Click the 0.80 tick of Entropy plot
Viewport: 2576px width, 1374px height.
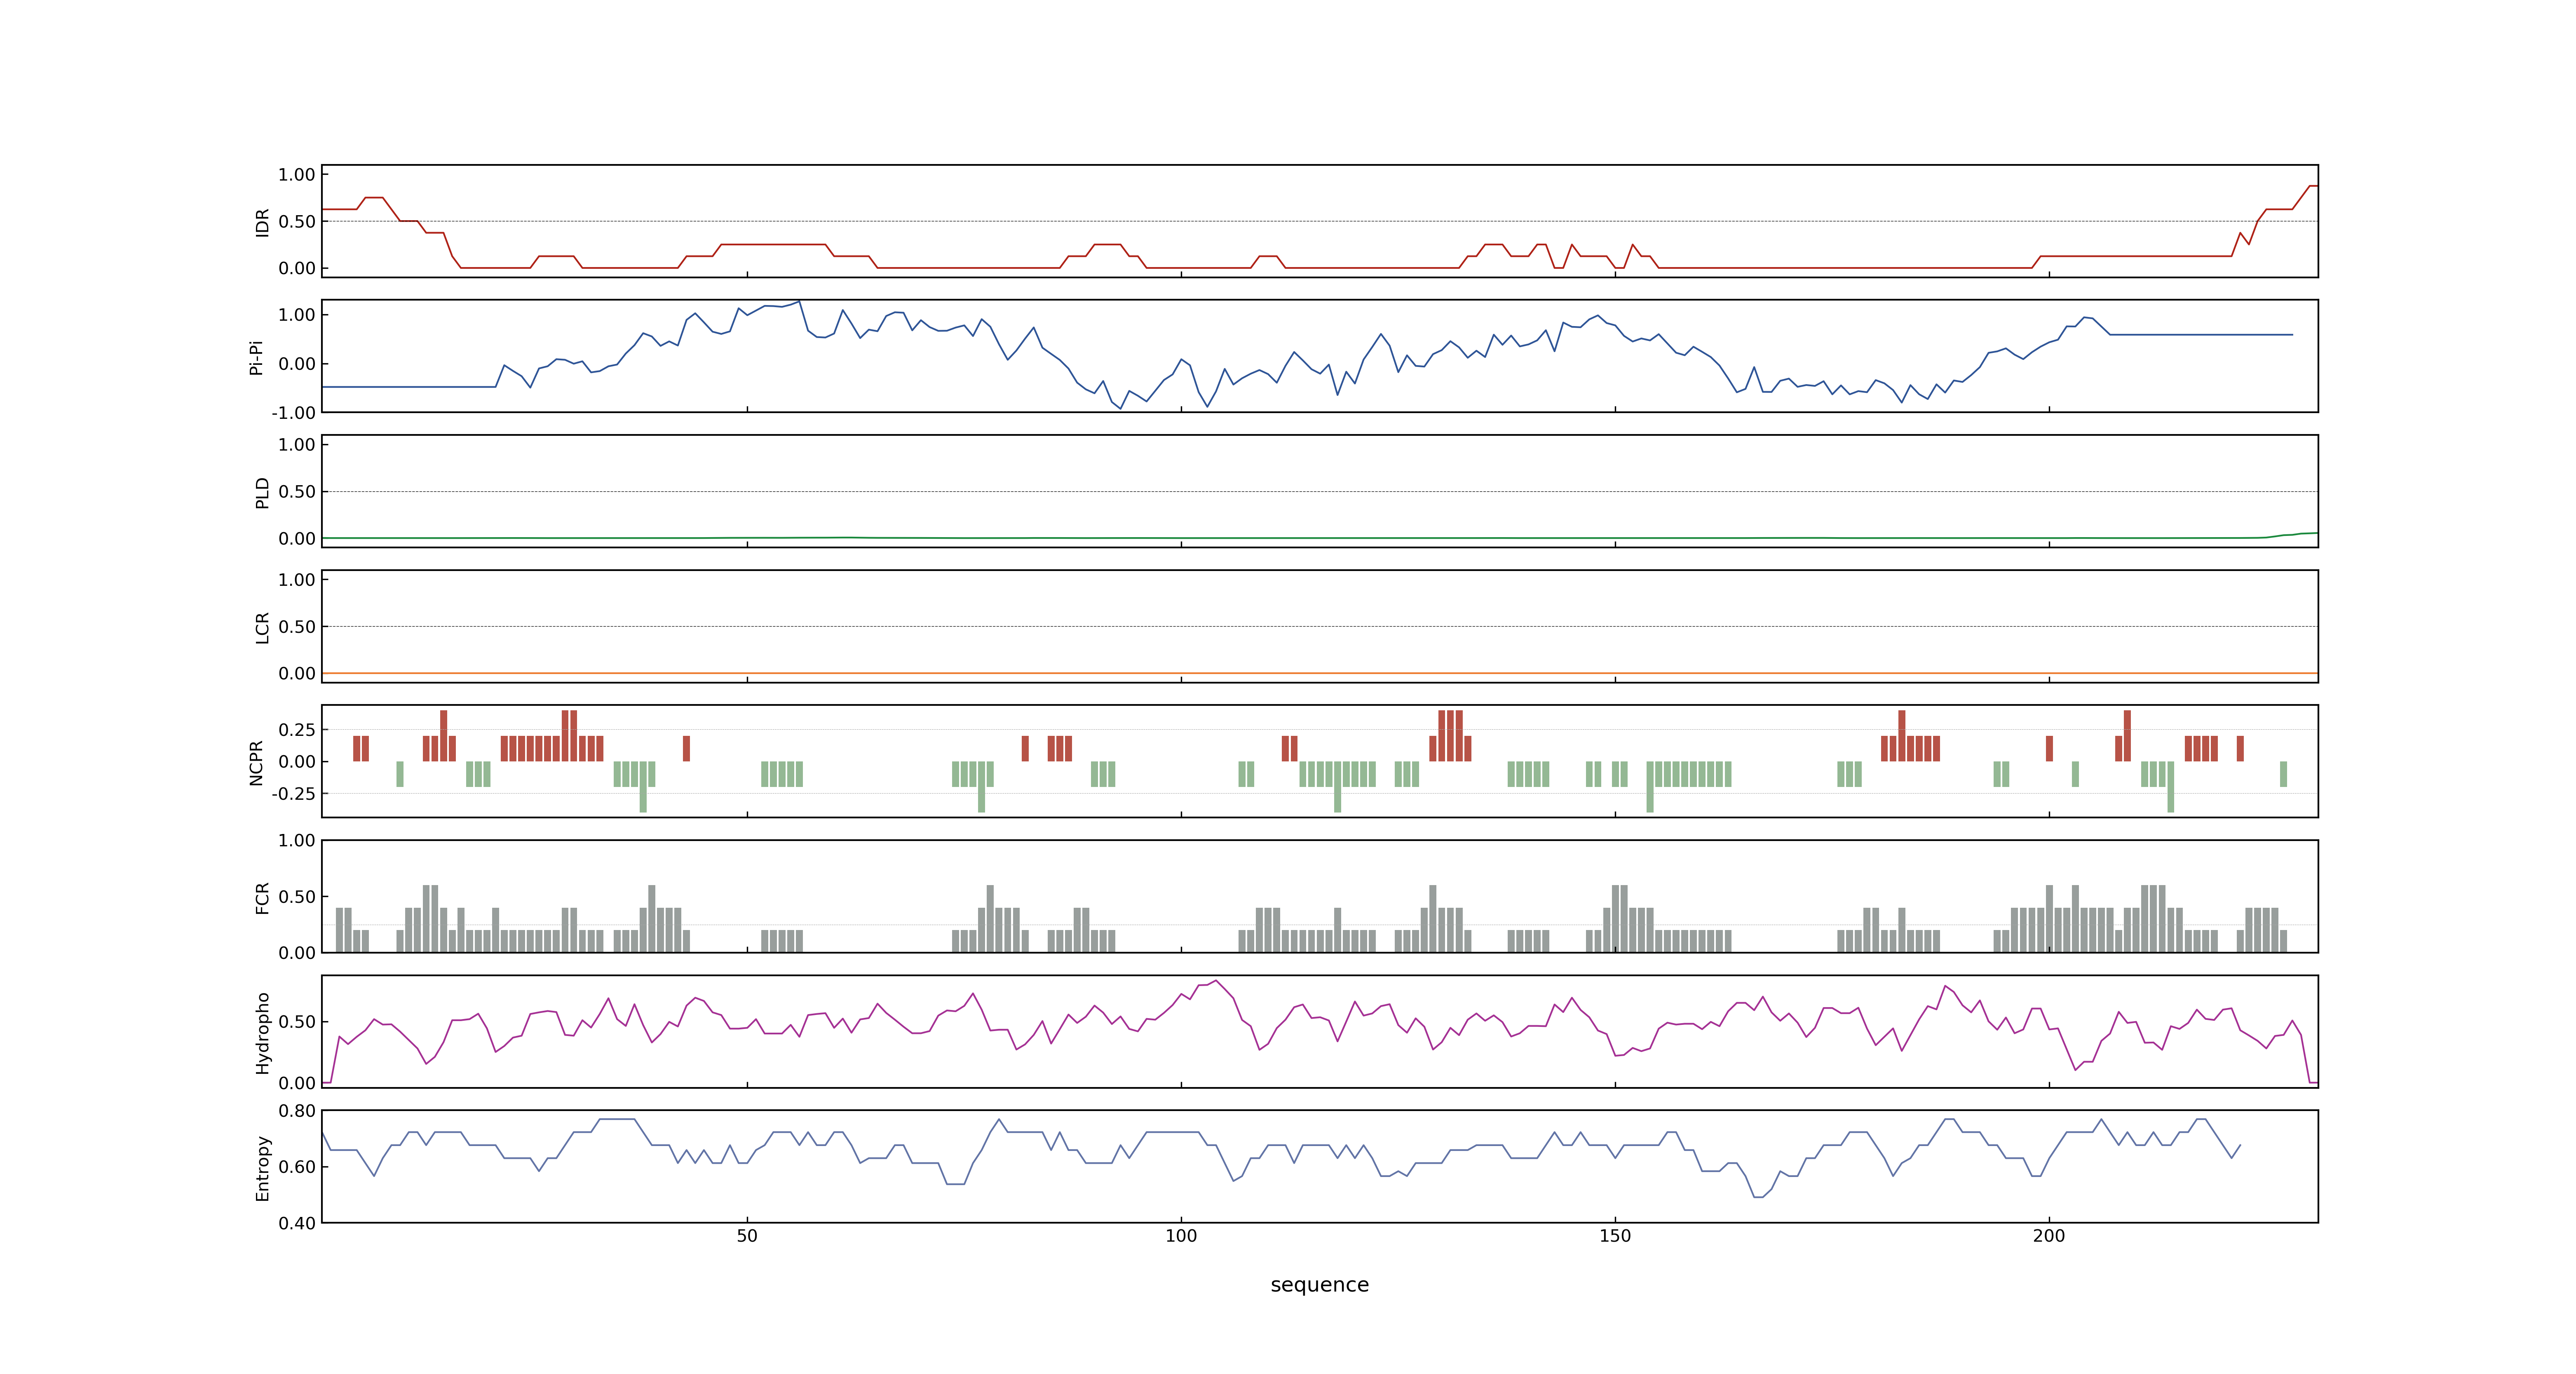click(x=297, y=1111)
